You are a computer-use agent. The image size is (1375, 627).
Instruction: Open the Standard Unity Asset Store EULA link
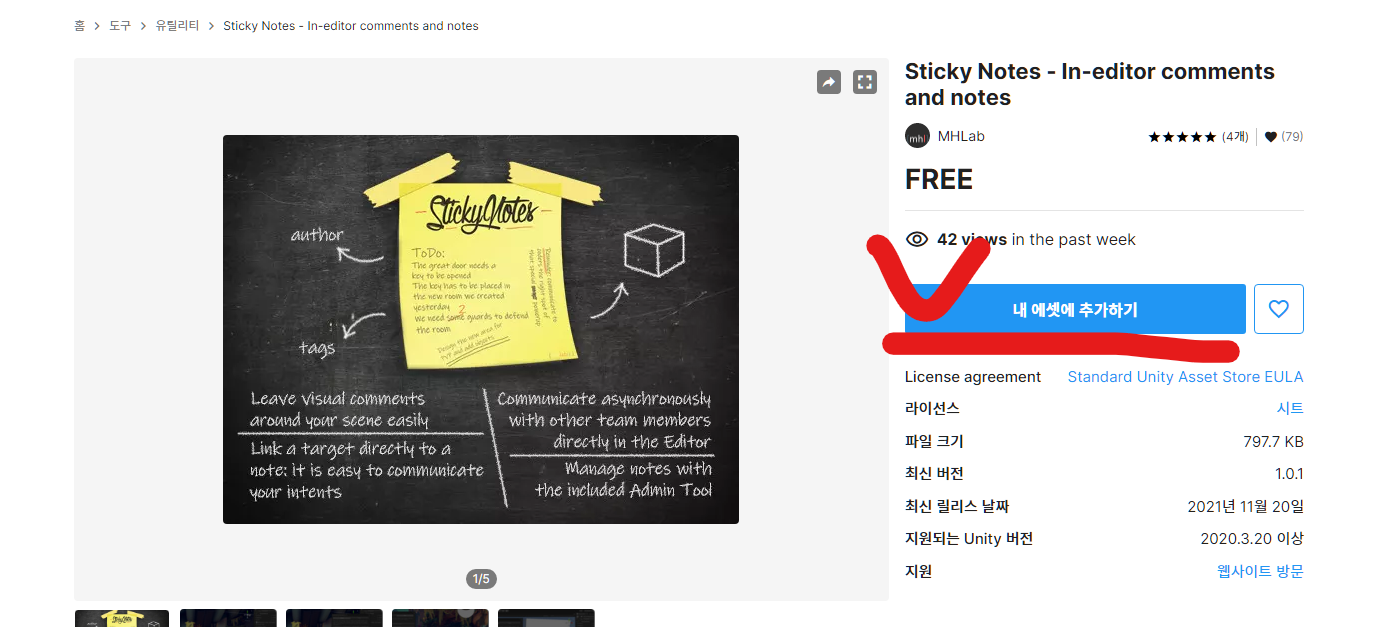pyautogui.click(x=1185, y=377)
